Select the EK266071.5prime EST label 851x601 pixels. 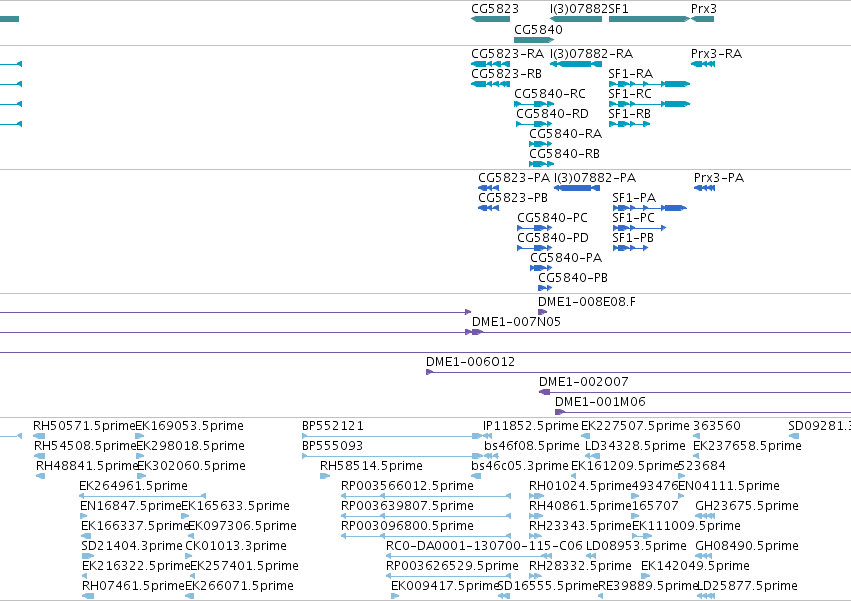pos(239,586)
